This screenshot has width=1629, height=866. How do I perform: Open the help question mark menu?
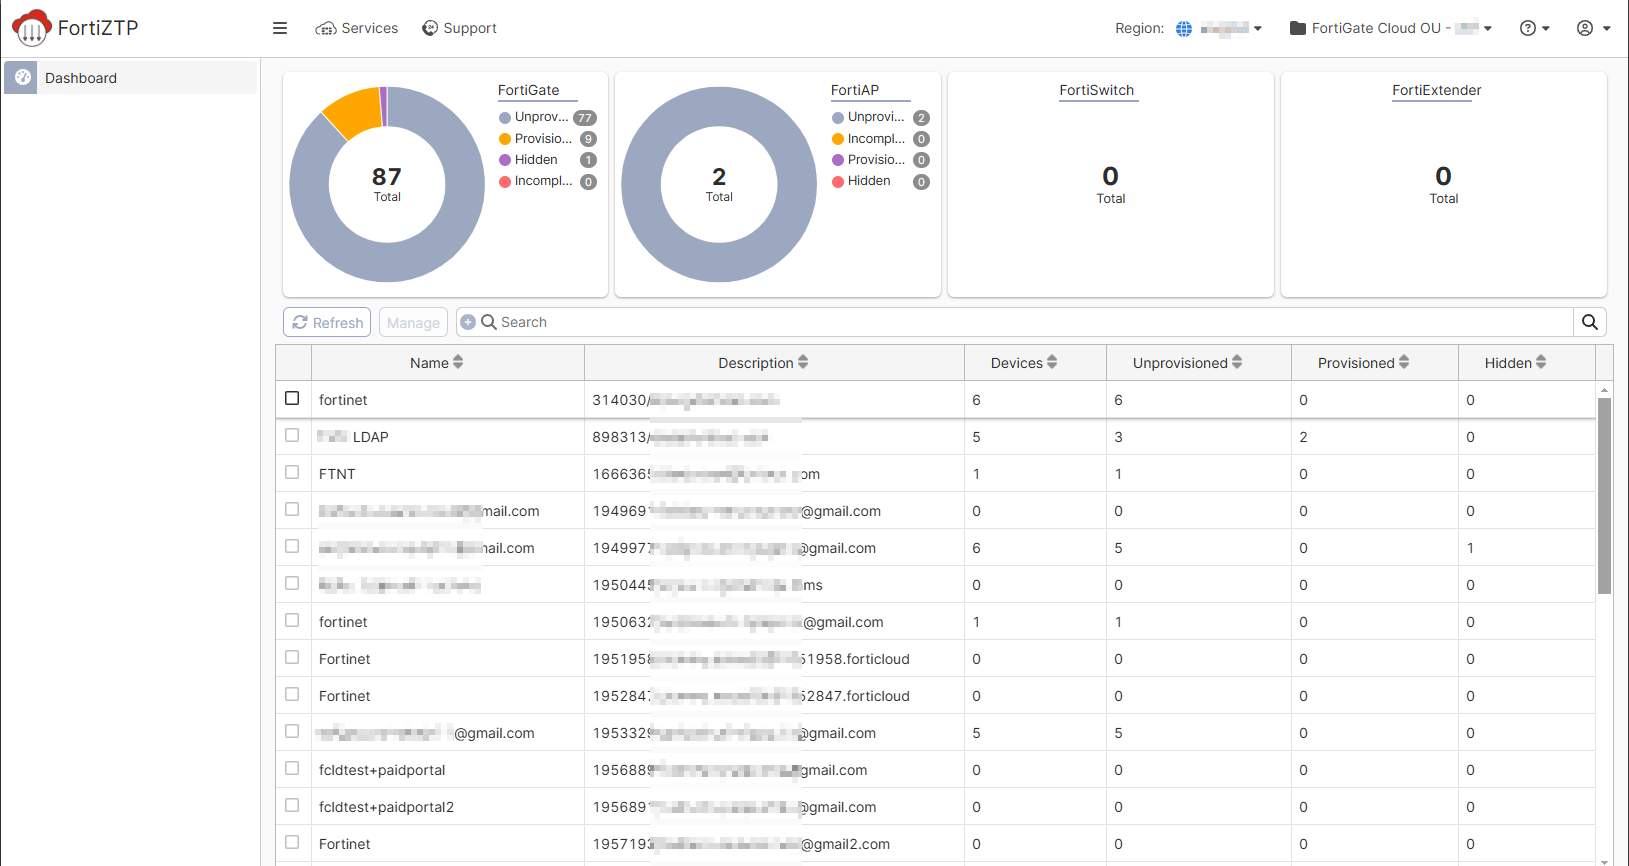click(1534, 28)
